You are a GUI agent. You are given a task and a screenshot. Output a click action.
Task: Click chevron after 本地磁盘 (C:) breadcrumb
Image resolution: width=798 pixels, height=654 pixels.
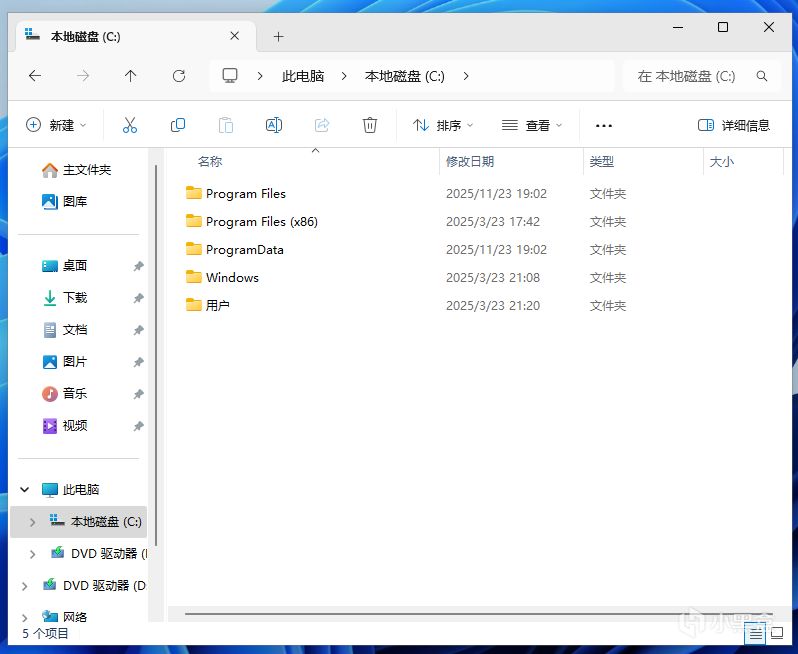[466, 76]
